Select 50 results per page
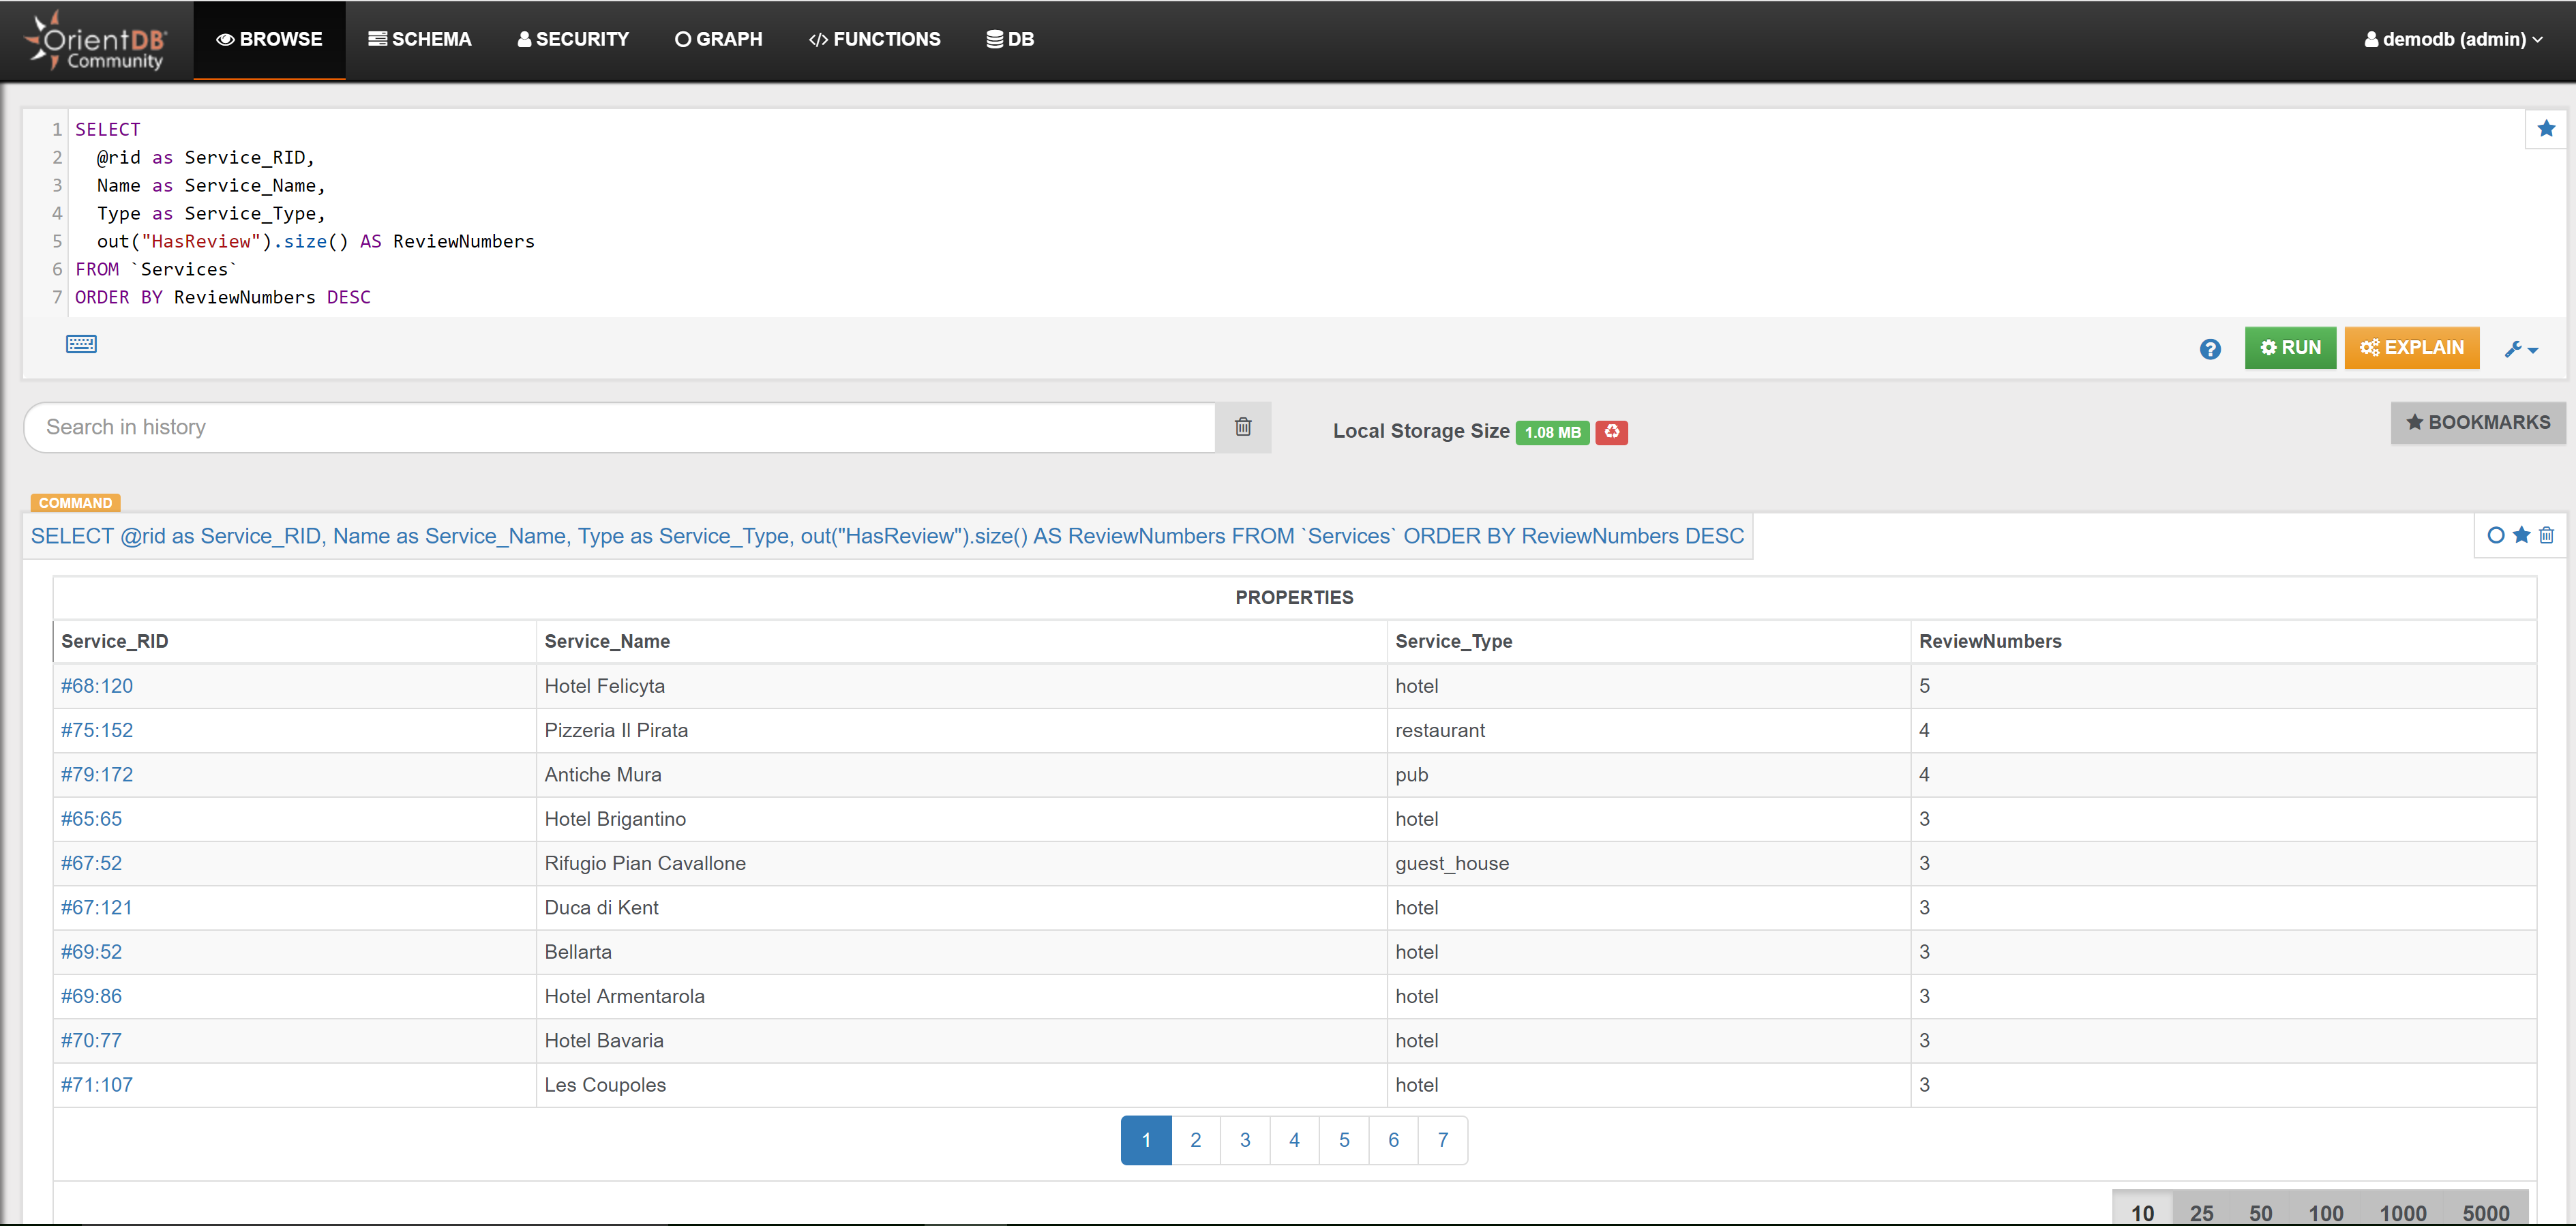Viewport: 2576px width, 1226px height. click(x=2260, y=1212)
